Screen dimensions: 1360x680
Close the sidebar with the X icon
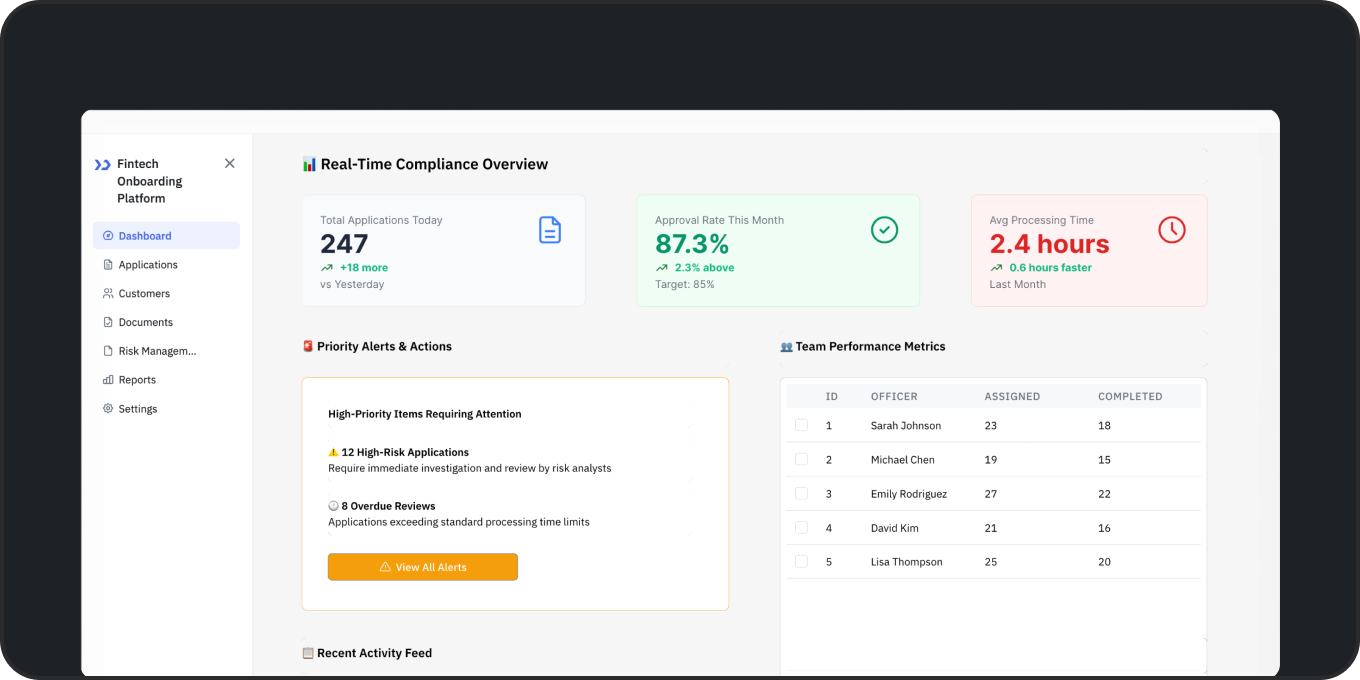click(x=230, y=163)
